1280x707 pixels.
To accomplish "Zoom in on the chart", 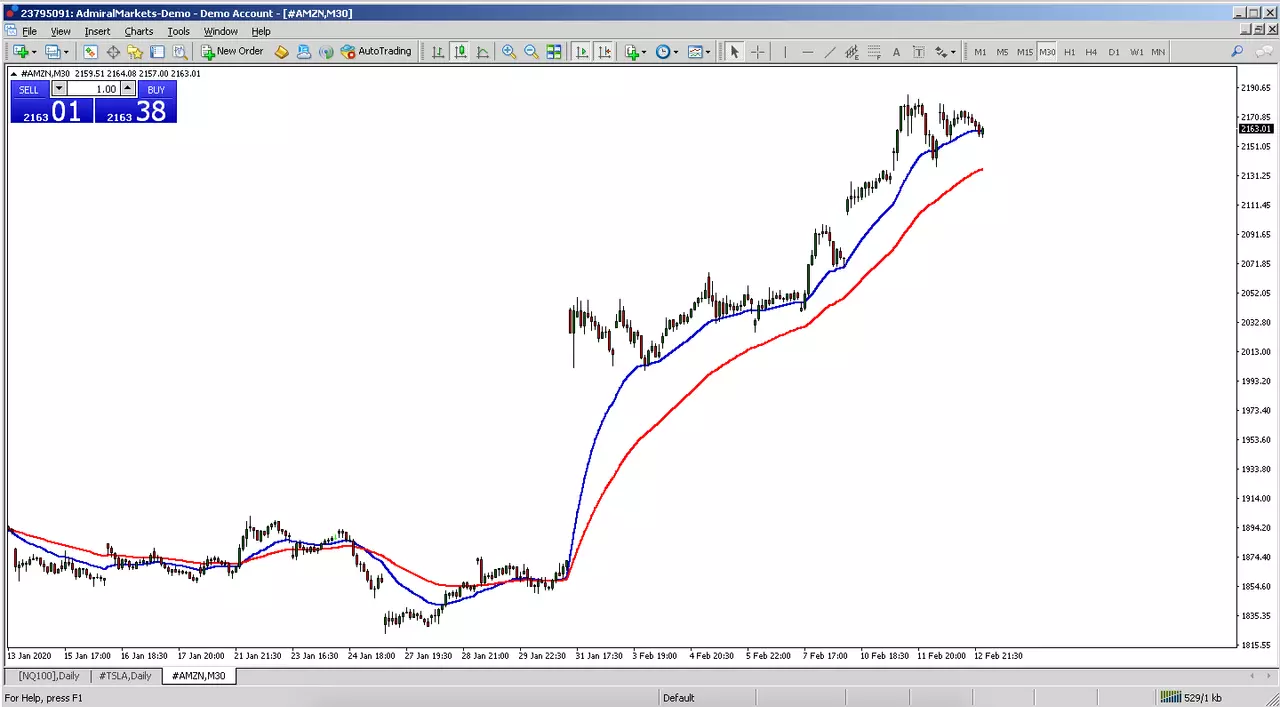I will pyautogui.click(x=509, y=52).
